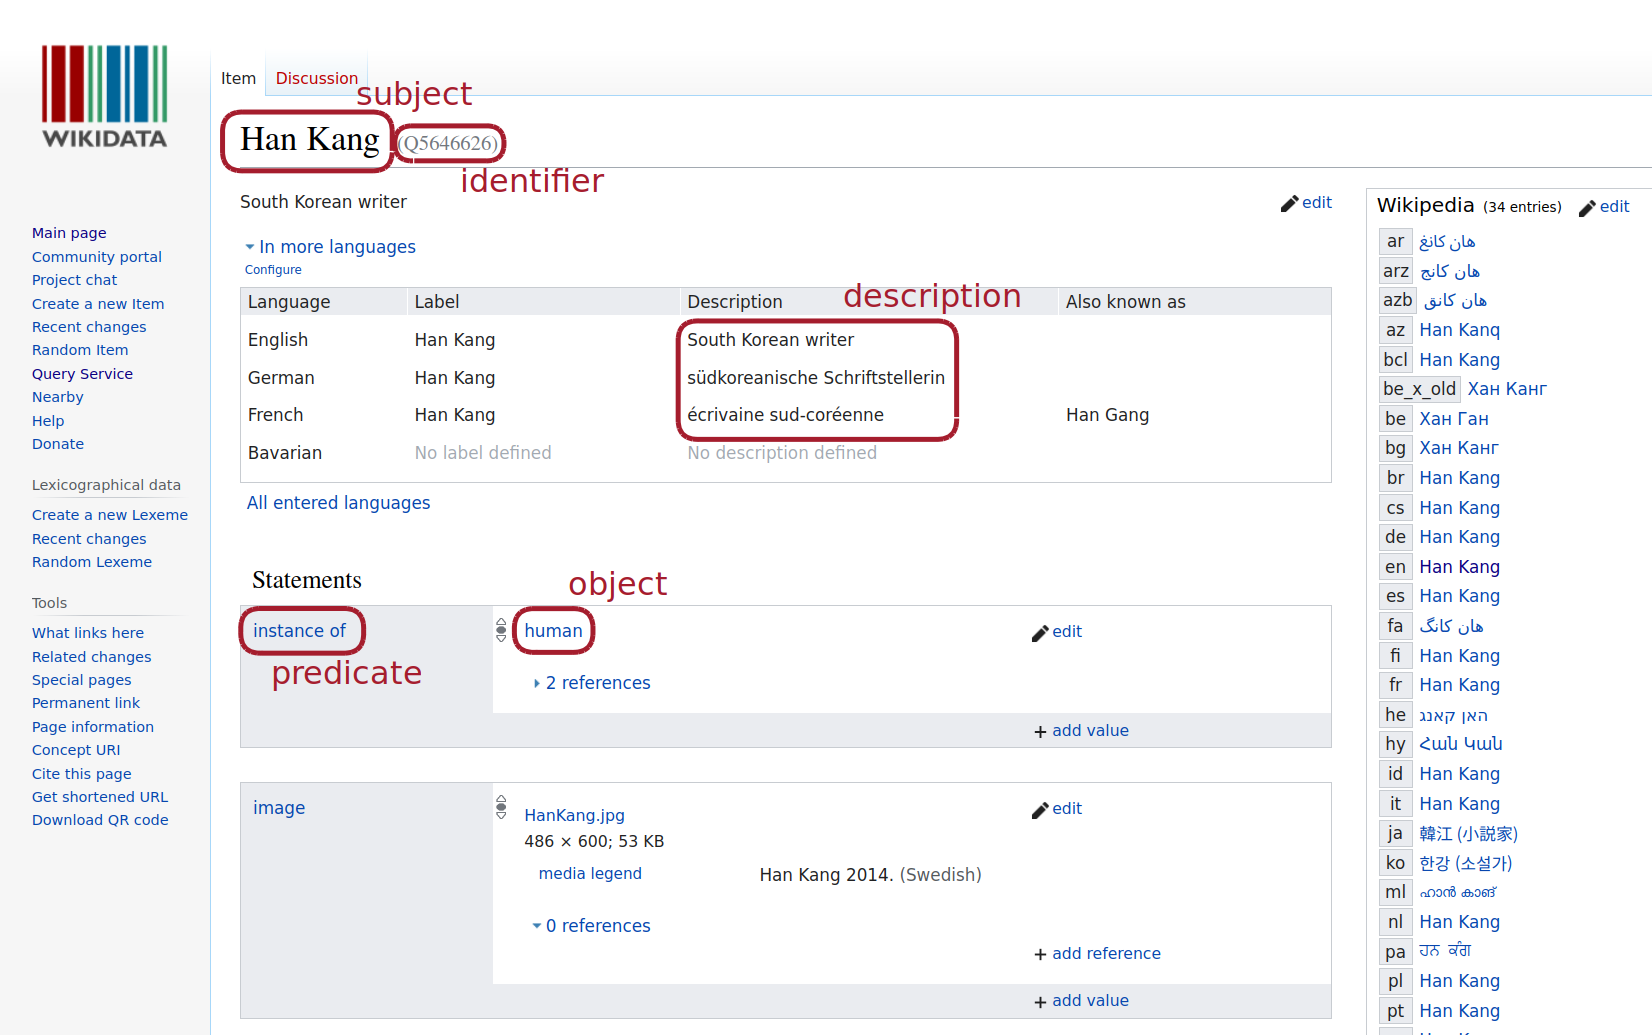Click the instance of property link
The height and width of the screenshot is (1035, 1652).
point(299,631)
